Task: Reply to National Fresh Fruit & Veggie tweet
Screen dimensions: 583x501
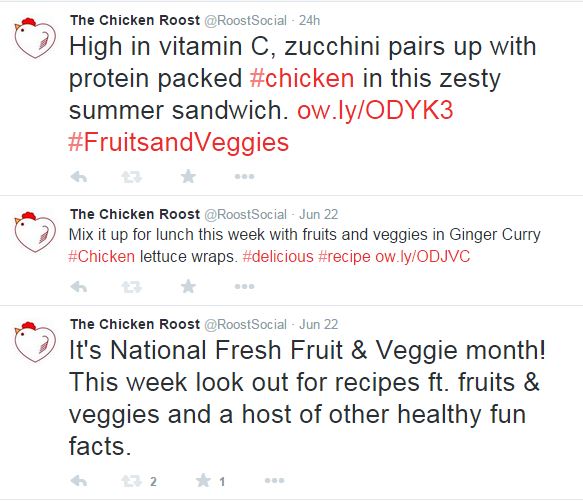Action: pos(79,481)
